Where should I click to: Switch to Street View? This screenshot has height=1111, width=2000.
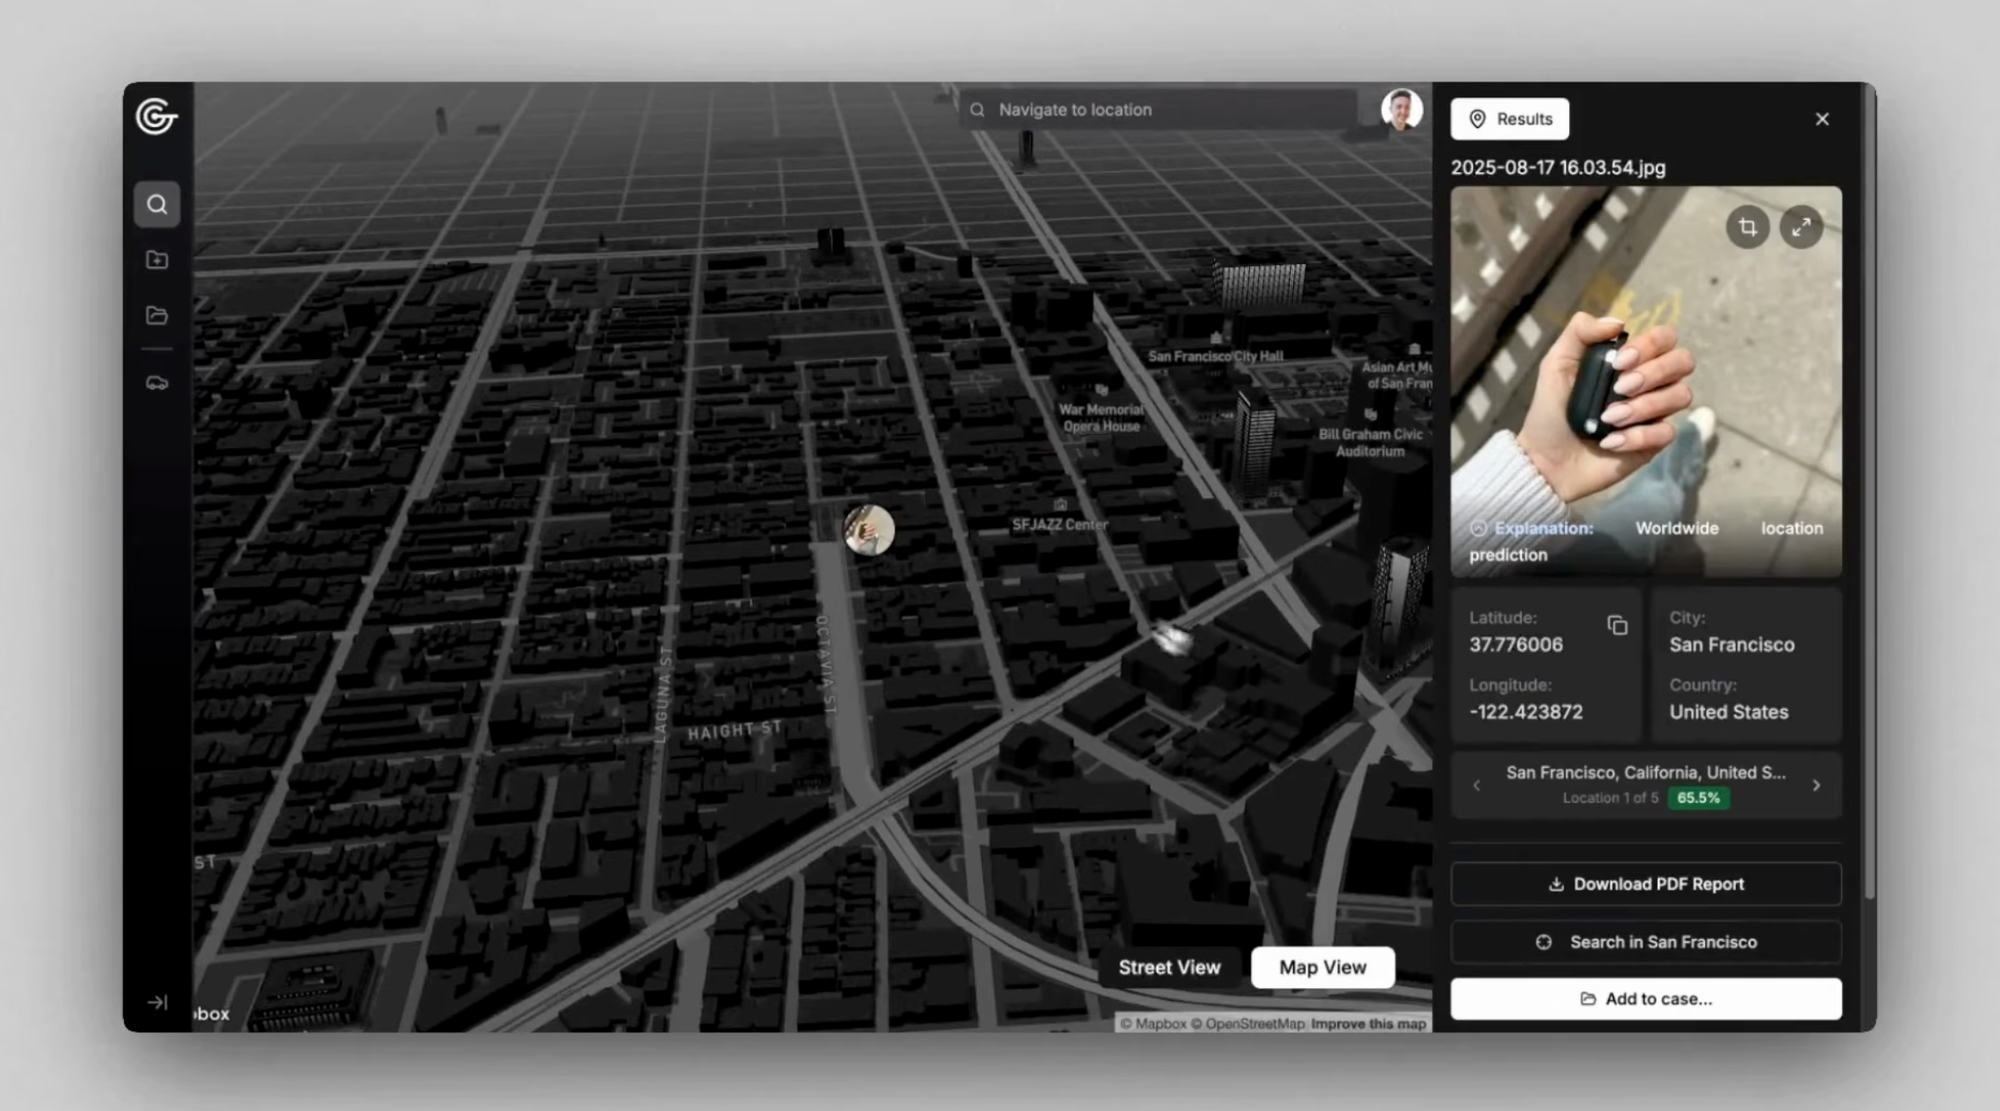(1170, 967)
